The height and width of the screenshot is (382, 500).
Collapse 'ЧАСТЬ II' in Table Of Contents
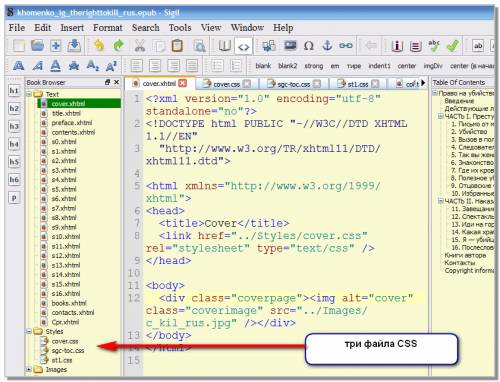pyautogui.click(x=441, y=201)
